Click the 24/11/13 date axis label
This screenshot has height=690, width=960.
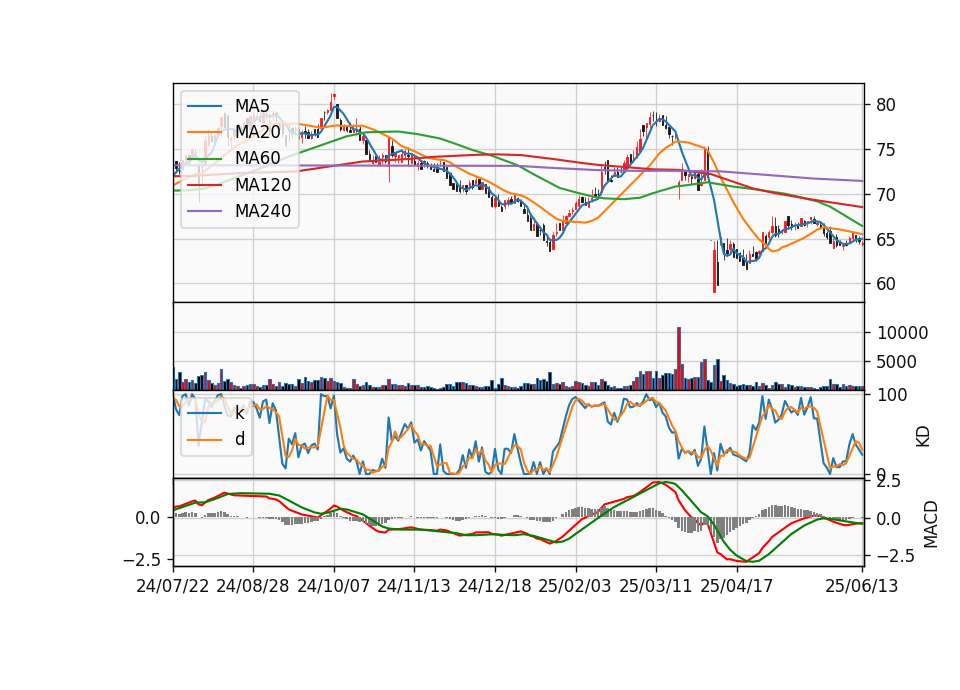[414, 586]
